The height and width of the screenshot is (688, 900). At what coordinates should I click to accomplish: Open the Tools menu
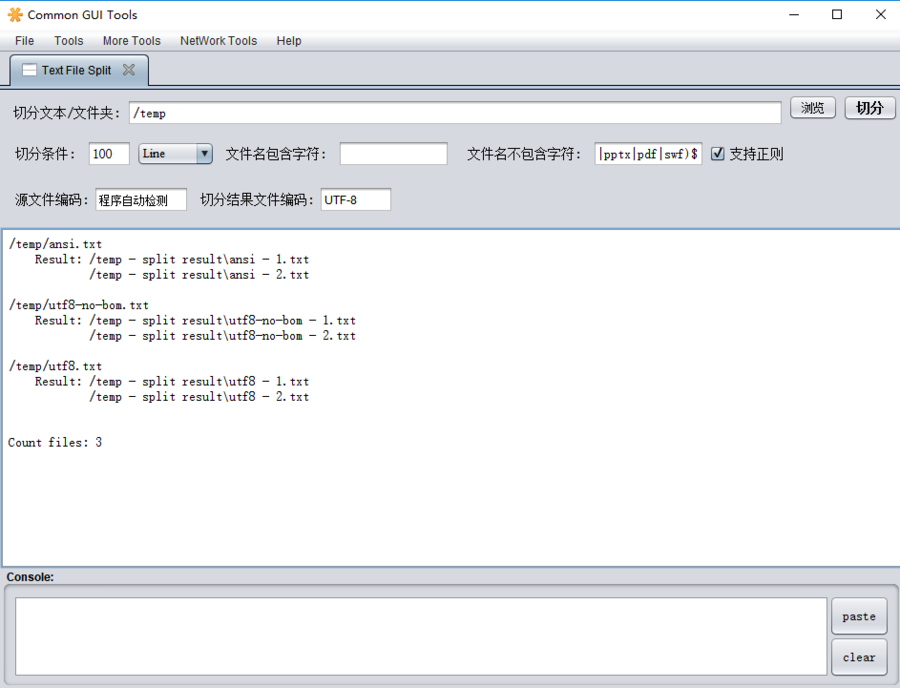[x=69, y=41]
